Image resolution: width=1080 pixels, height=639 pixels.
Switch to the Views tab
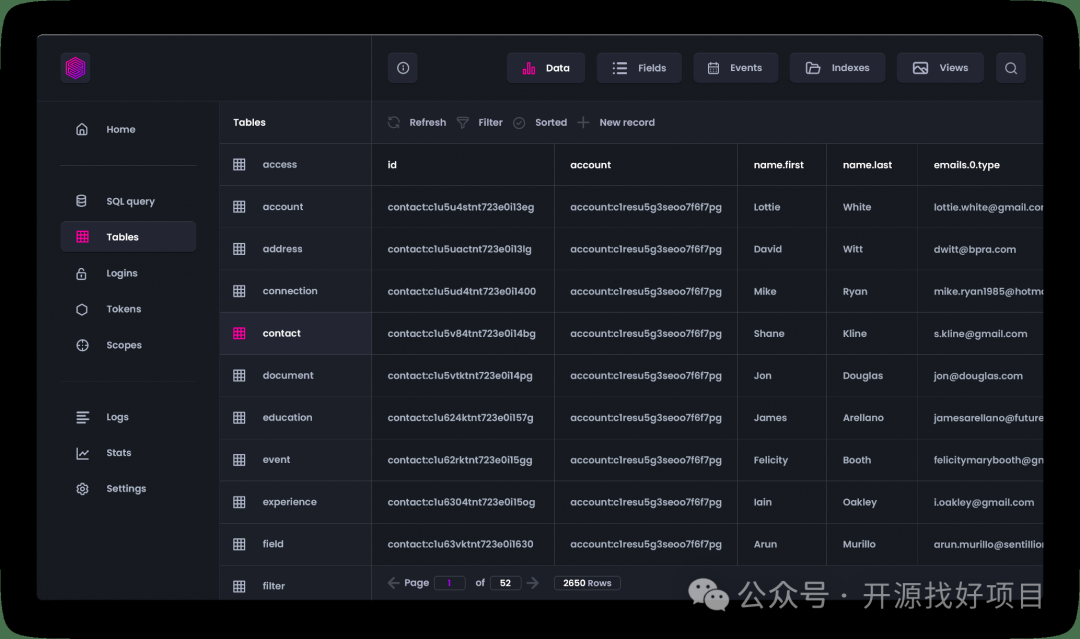pyautogui.click(x=940, y=67)
